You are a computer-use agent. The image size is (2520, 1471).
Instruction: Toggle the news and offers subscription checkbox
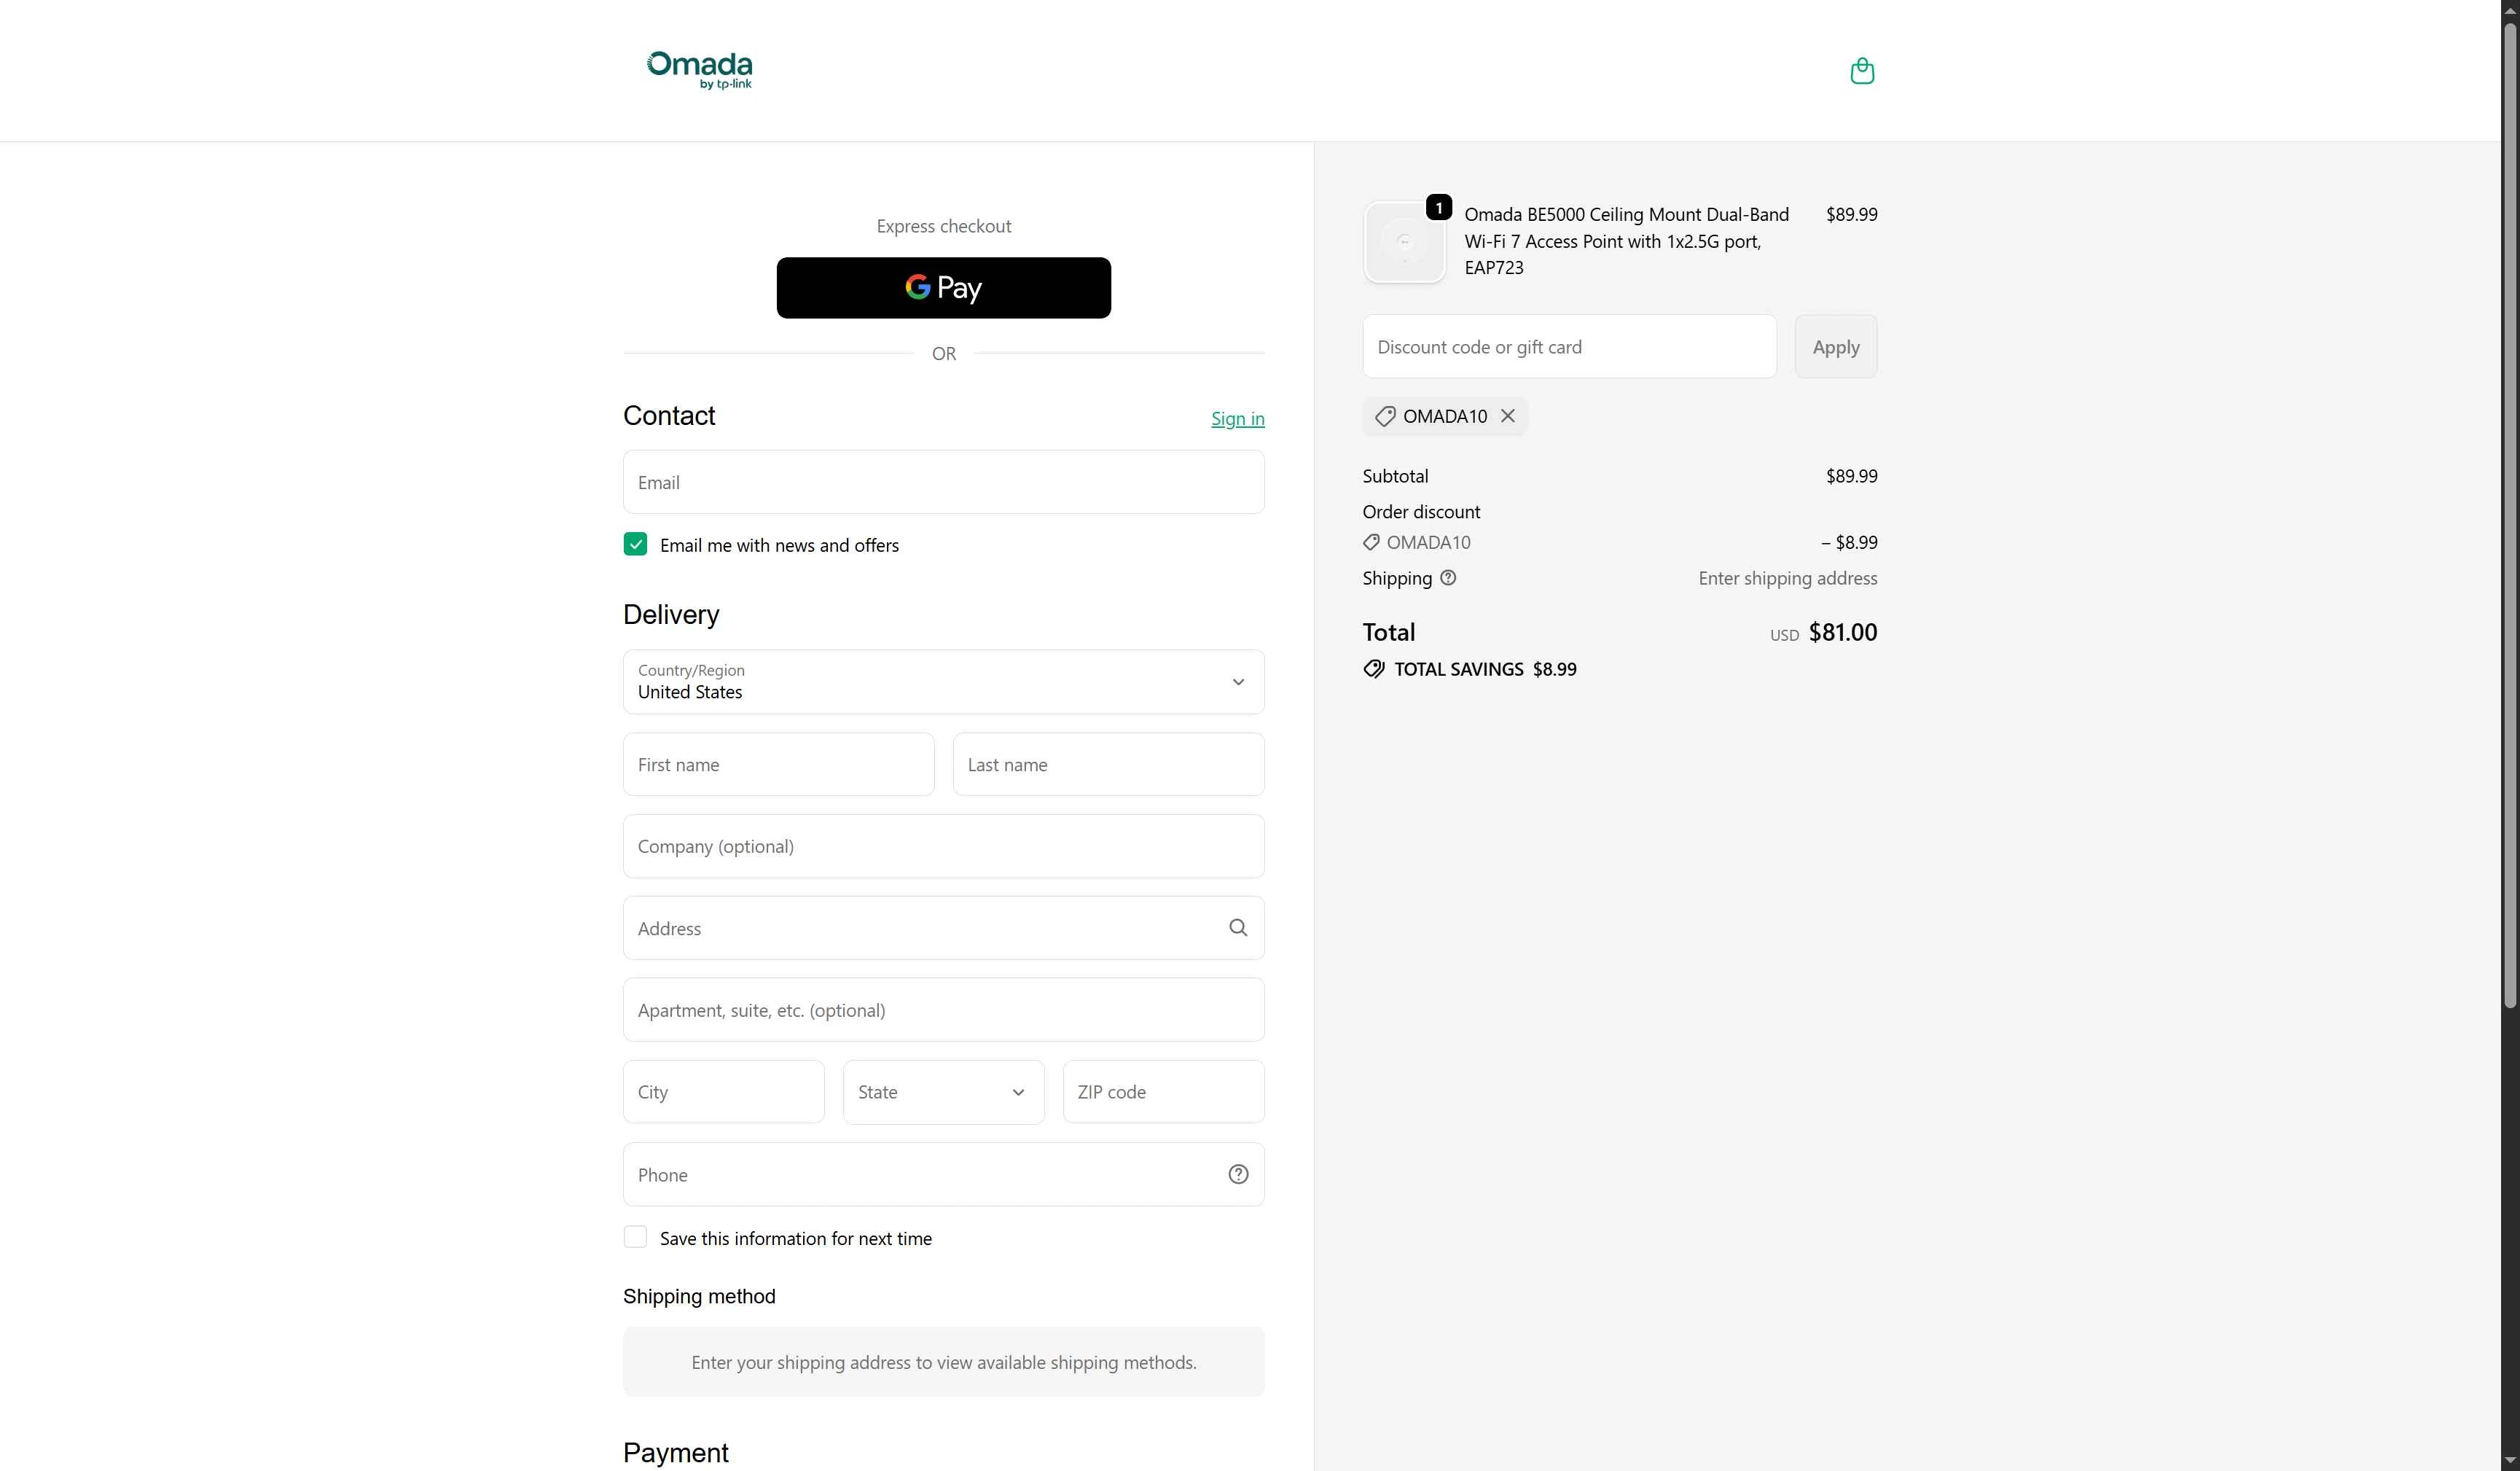(635, 543)
